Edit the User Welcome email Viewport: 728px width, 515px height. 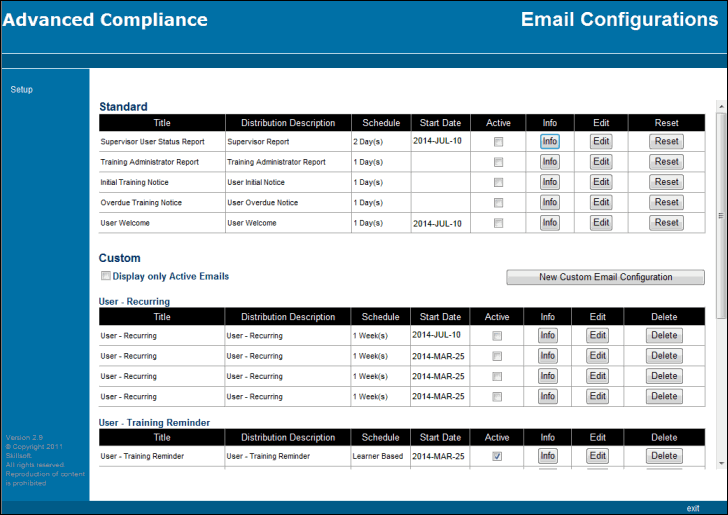pyautogui.click(x=600, y=223)
